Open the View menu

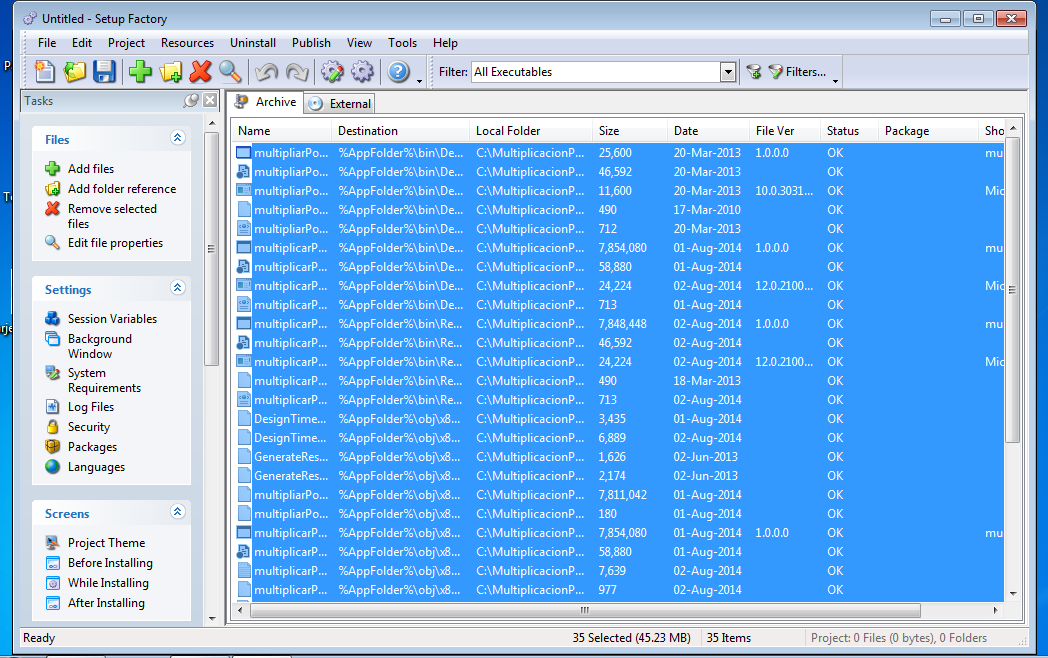[x=359, y=43]
